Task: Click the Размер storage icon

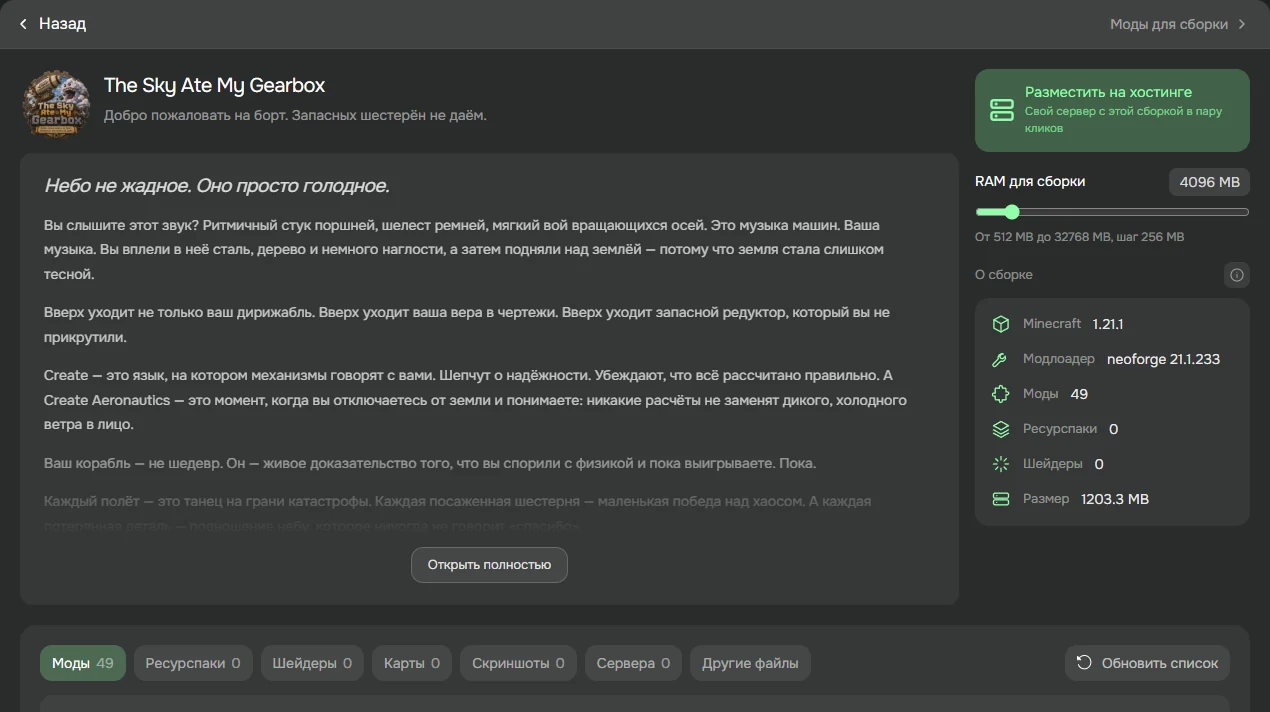Action: pos(1001,499)
